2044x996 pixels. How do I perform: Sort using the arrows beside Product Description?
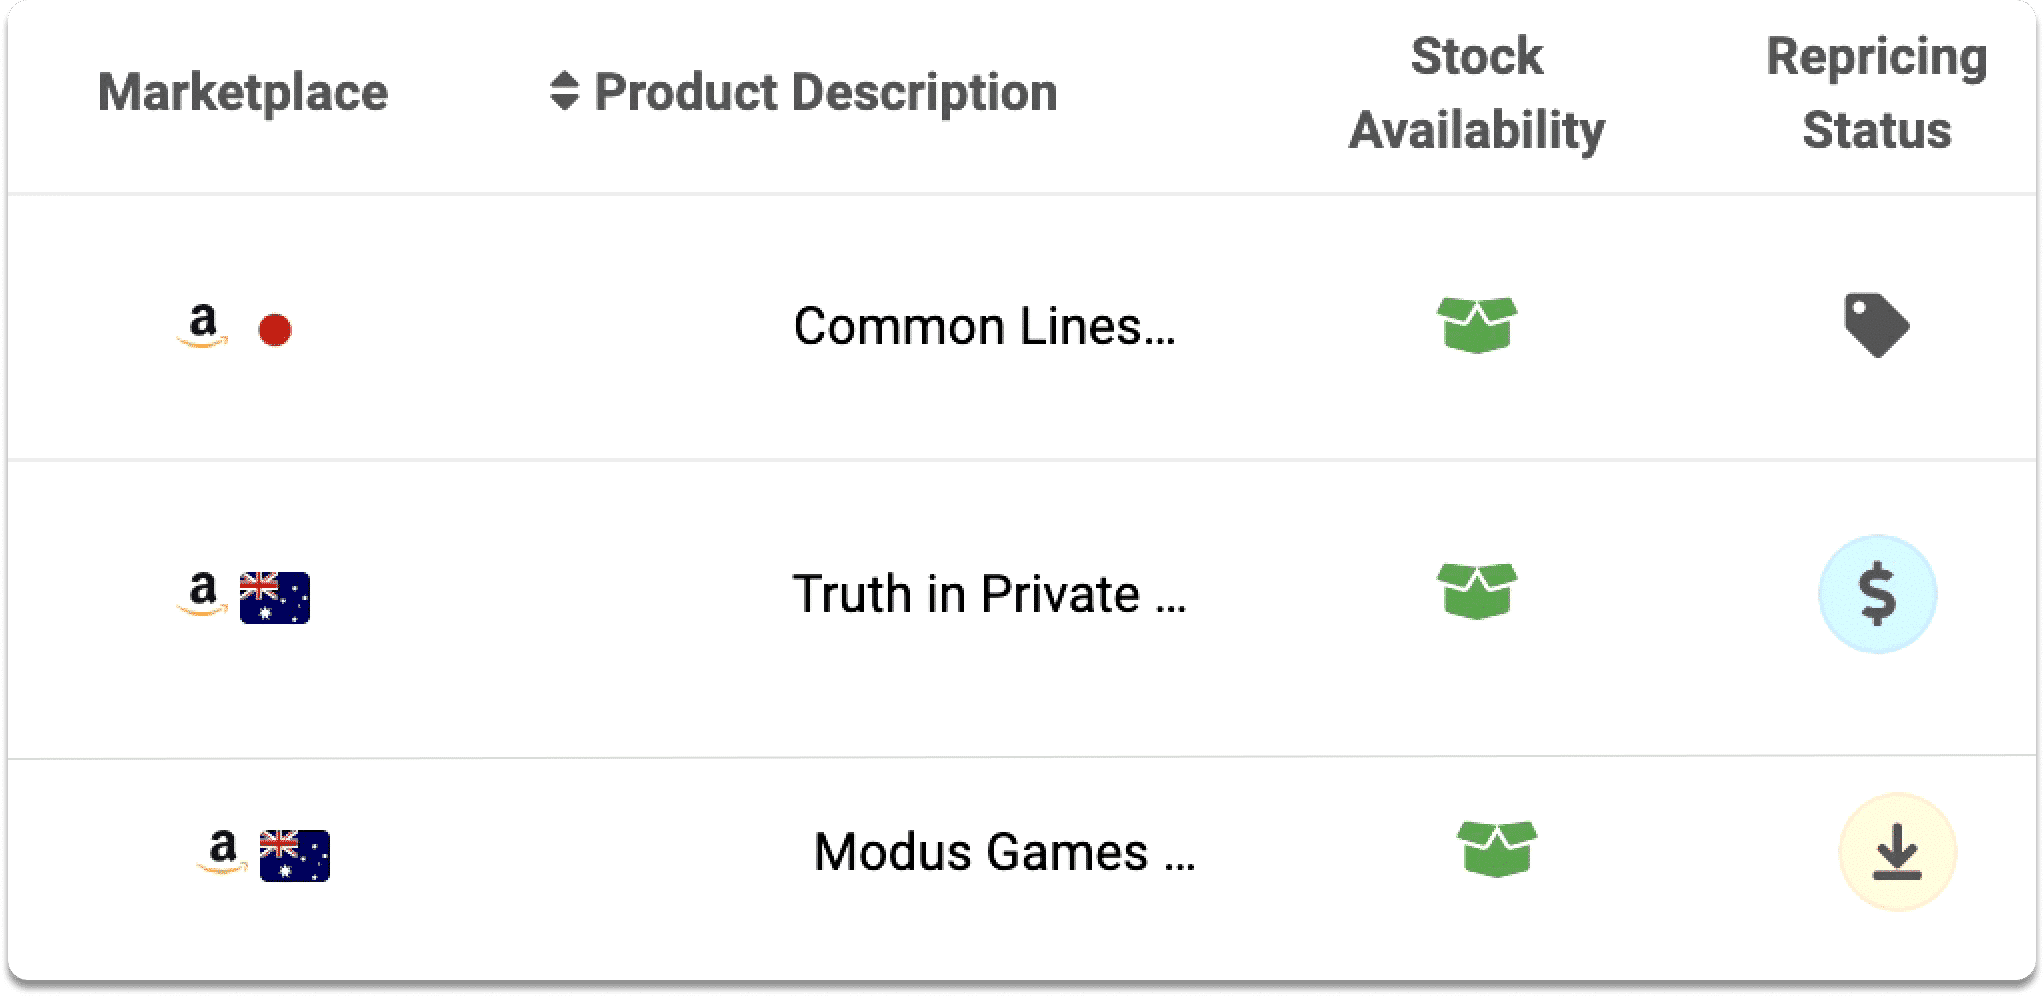click(x=565, y=91)
